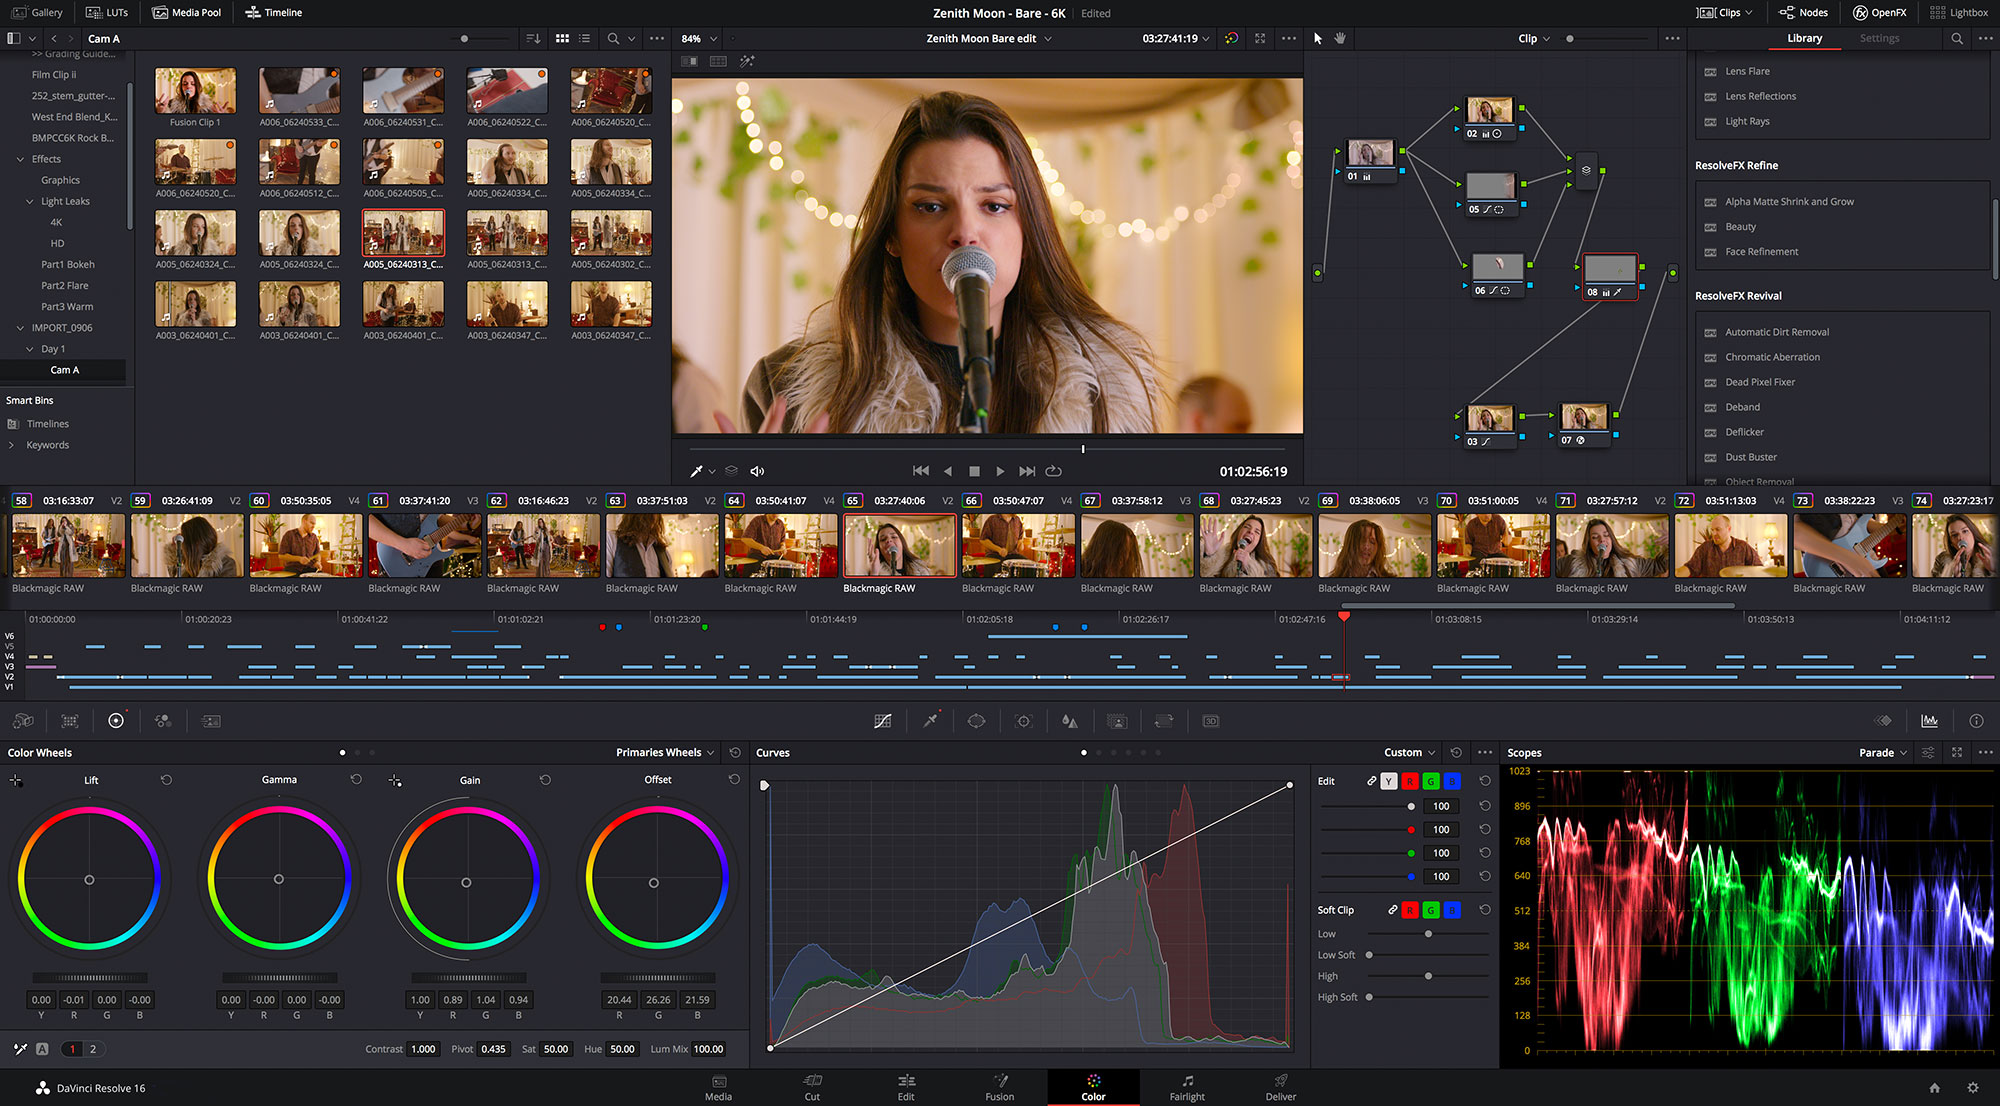The width and height of the screenshot is (2000, 1106).
Task: Click the Curves panel icon
Action: pos(881,719)
